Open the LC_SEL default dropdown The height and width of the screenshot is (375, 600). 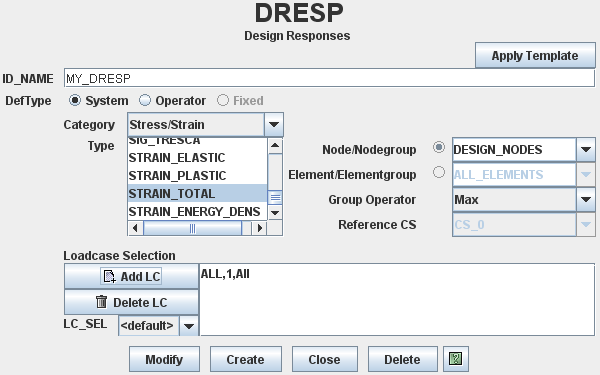tap(189, 326)
